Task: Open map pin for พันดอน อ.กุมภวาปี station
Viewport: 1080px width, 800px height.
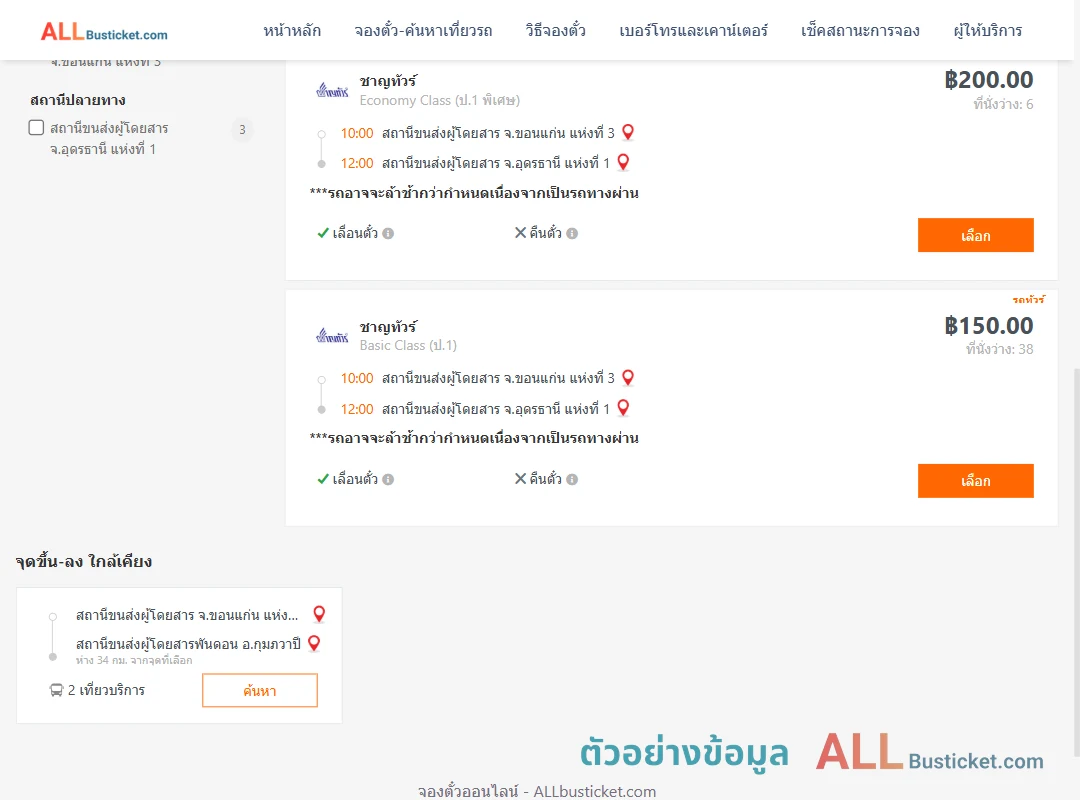Action: coord(314,644)
